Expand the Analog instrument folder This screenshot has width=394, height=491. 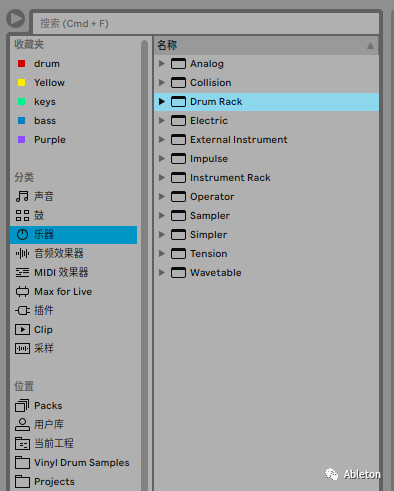coord(162,63)
